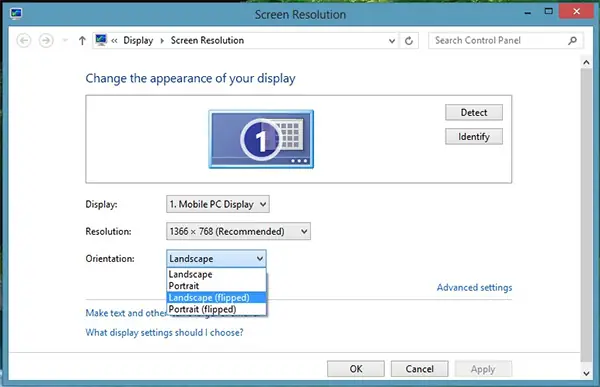Close the Screen Resolution window
600x387 pixels.
coord(576,11)
